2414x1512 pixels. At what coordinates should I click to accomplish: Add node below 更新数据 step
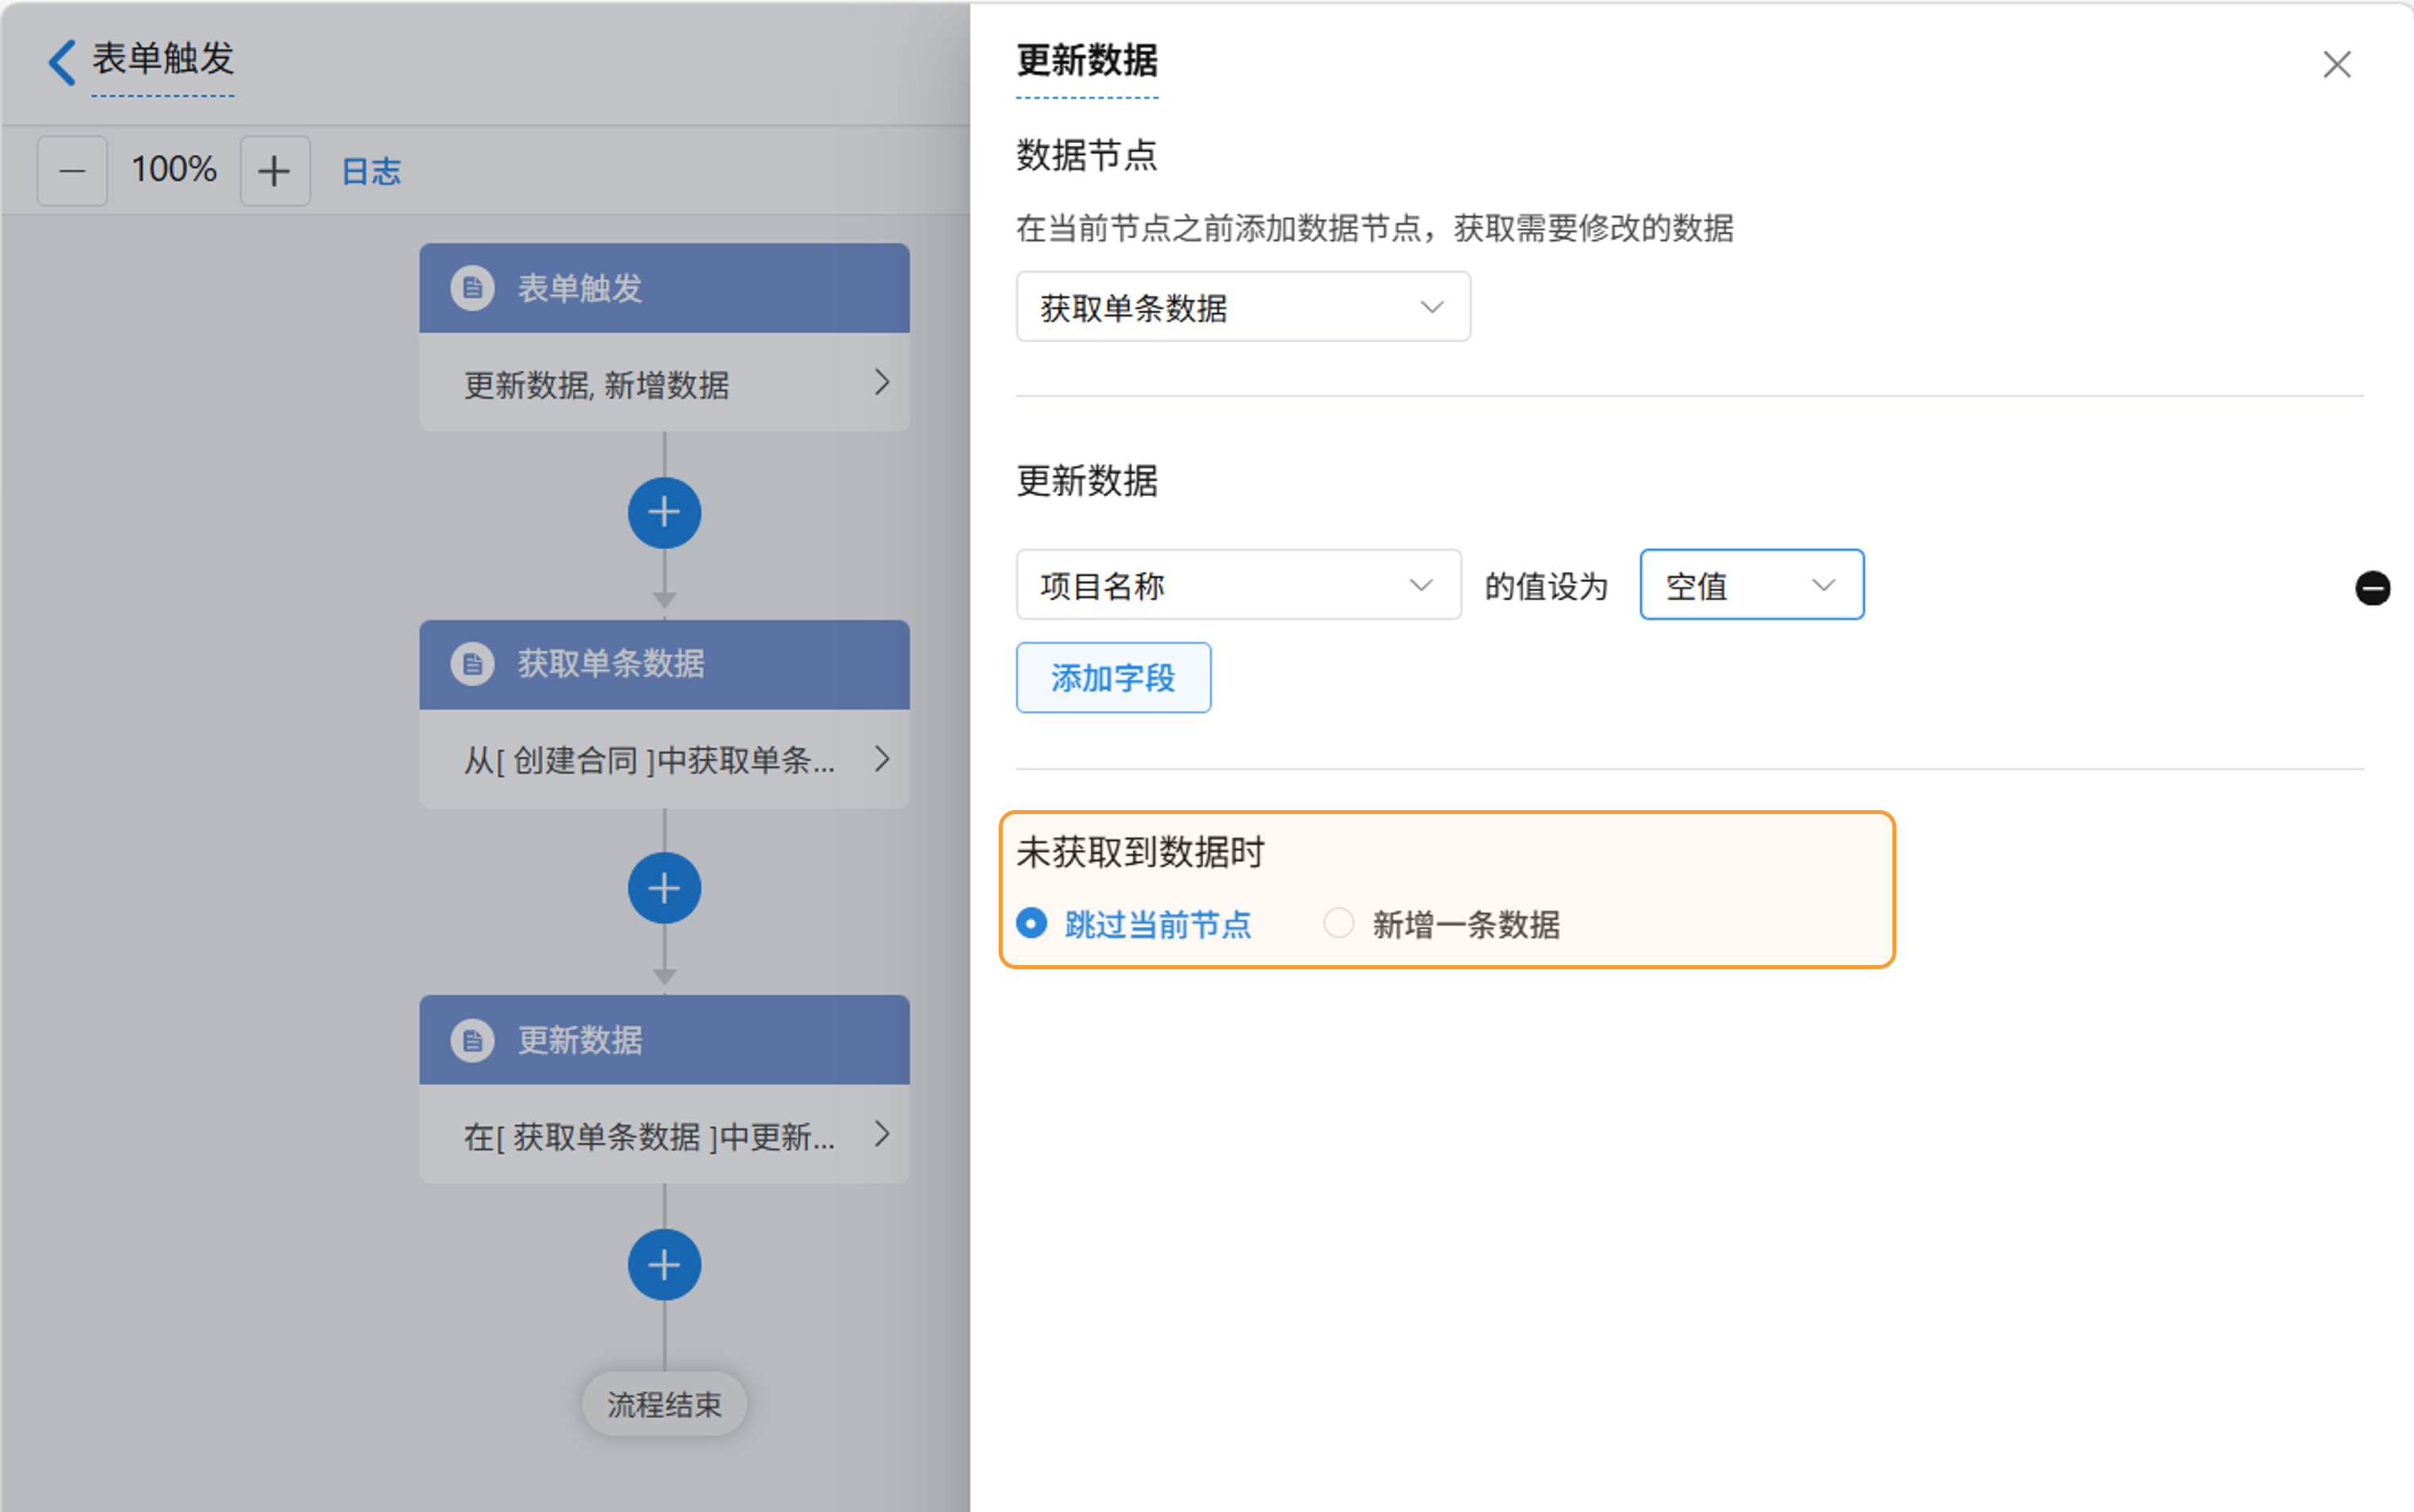(664, 1265)
